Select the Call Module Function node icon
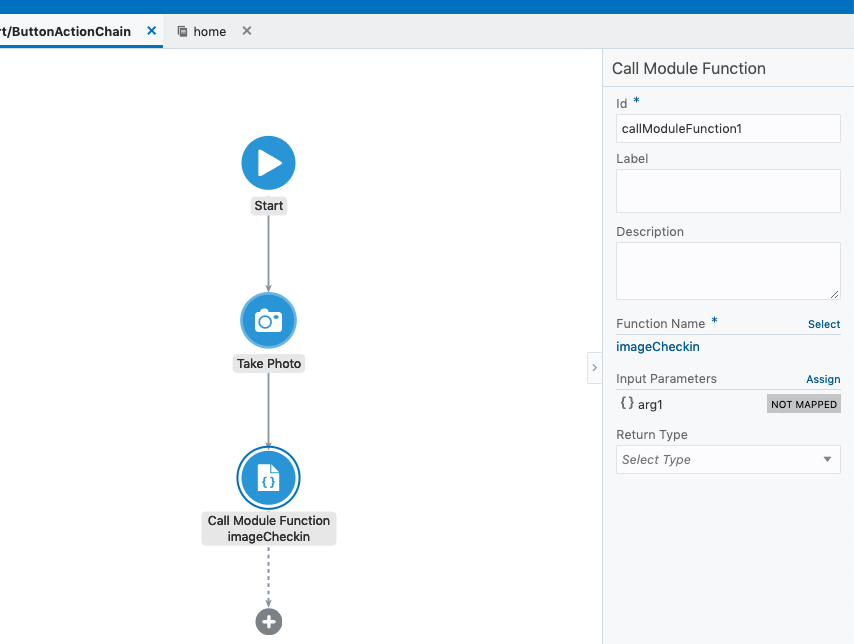 click(268, 480)
